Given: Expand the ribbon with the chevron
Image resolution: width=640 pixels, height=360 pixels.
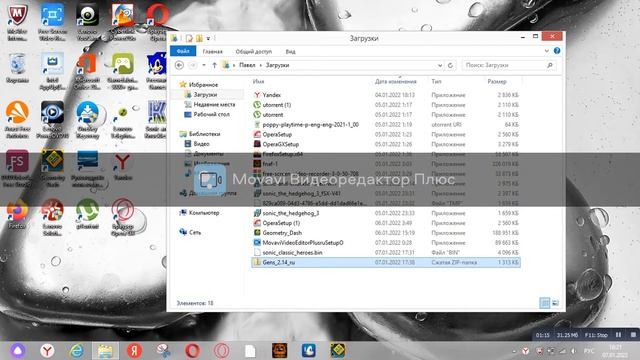Looking at the screenshot, I should click(x=547, y=51).
